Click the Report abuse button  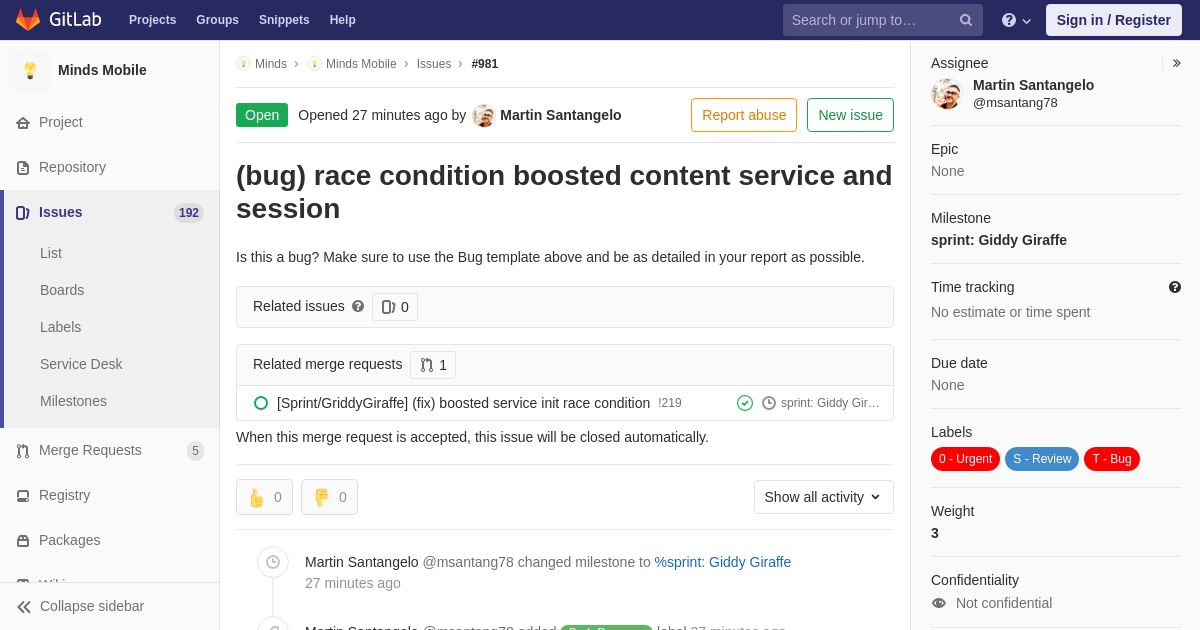click(744, 115)
